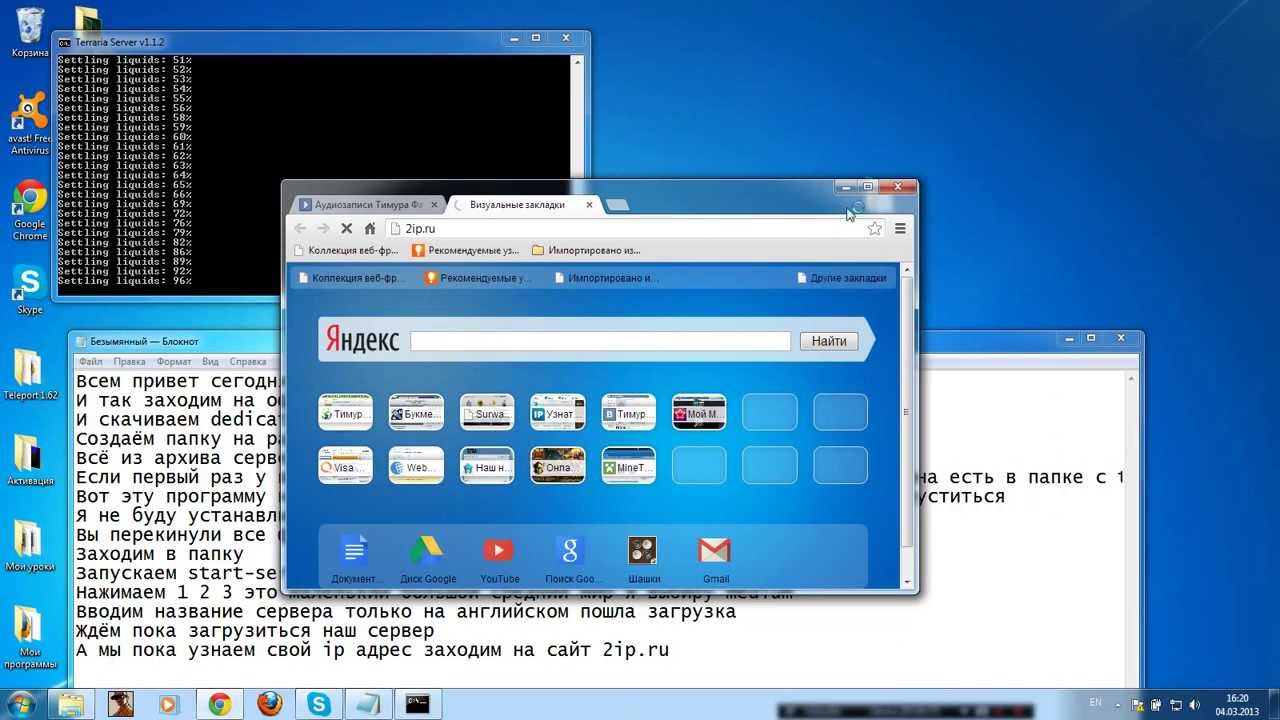Click the Найти search button
The image size is (1280, 720).
829,341
